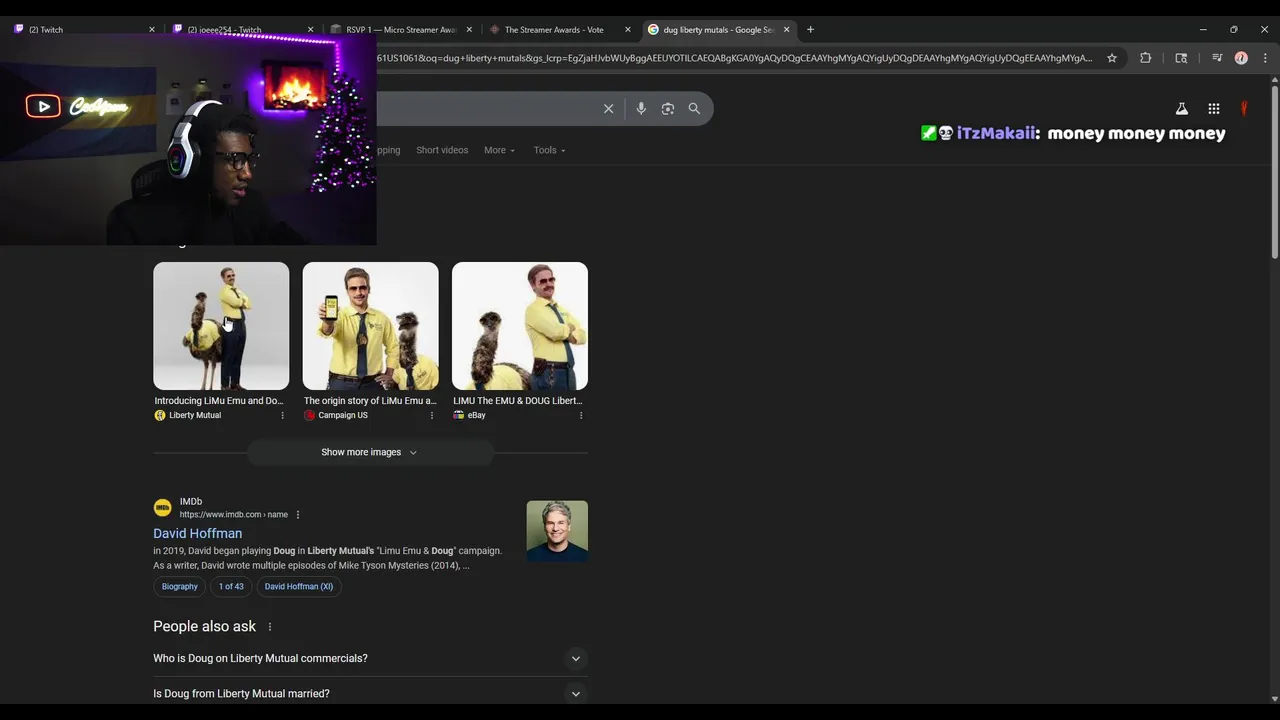This screenshot has width=1280, height=720.
Task: Open Introducing LiMu Emu and Doug caption
Action: [219, 401]
